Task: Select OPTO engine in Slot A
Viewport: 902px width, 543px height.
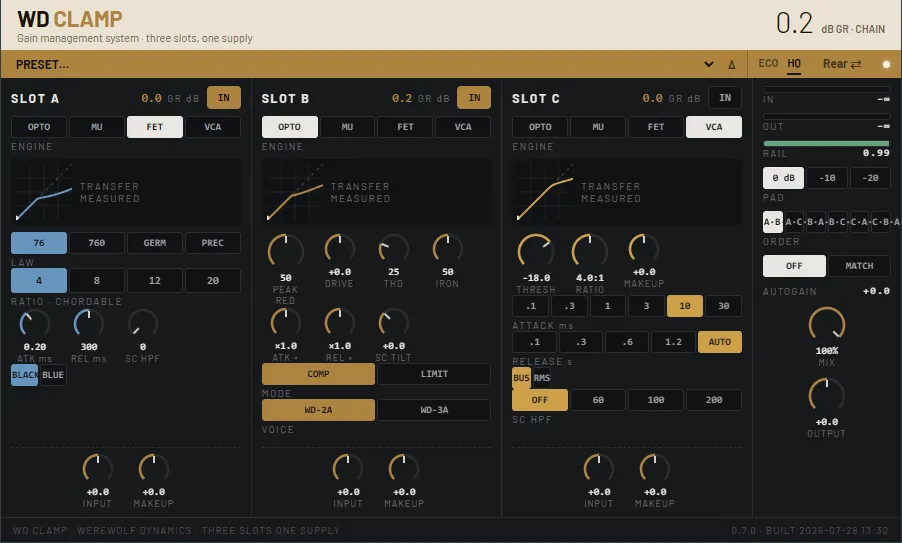Action: coord(39,127)
